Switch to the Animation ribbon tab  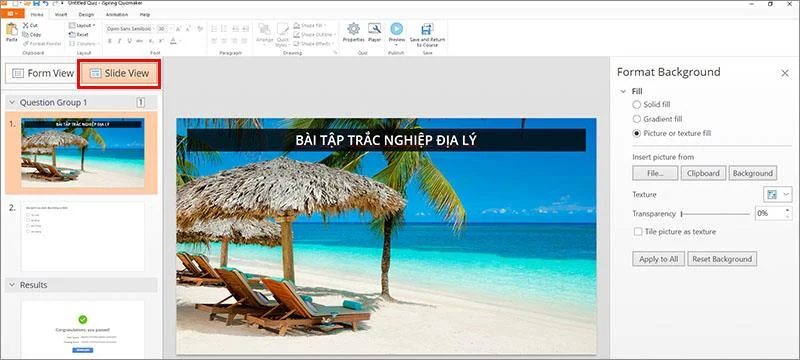(117, 14)
